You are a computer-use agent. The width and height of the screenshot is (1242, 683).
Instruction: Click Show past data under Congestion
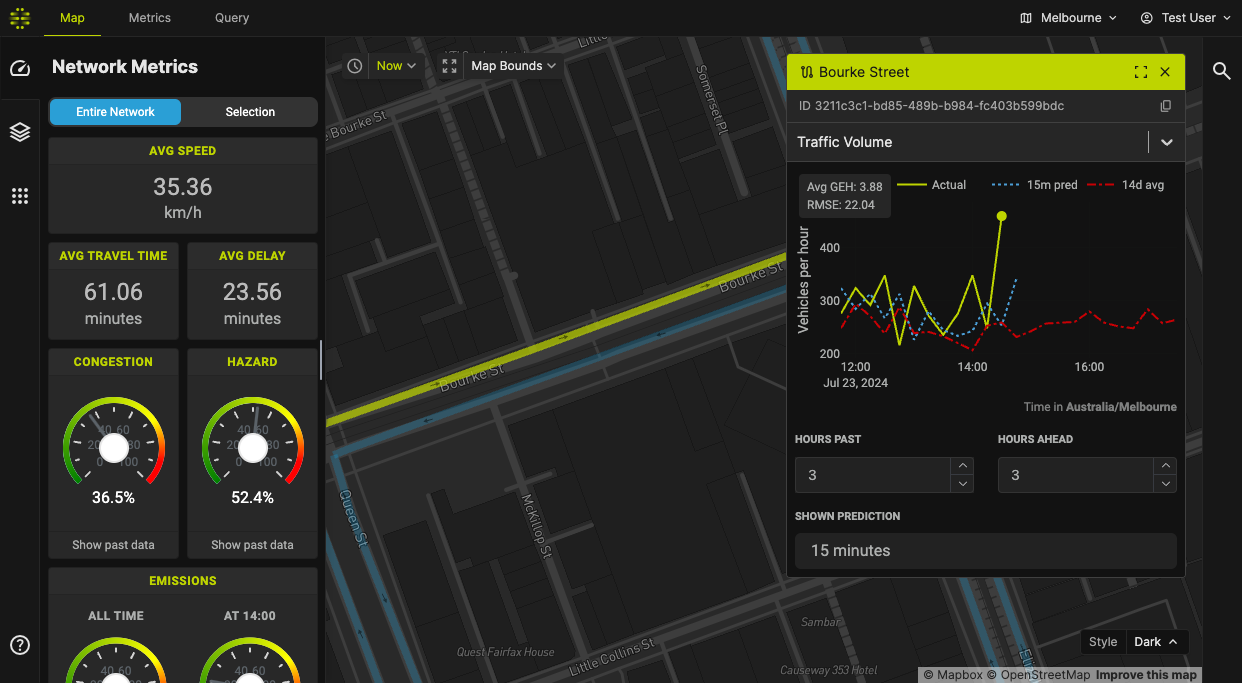(113, 545)
